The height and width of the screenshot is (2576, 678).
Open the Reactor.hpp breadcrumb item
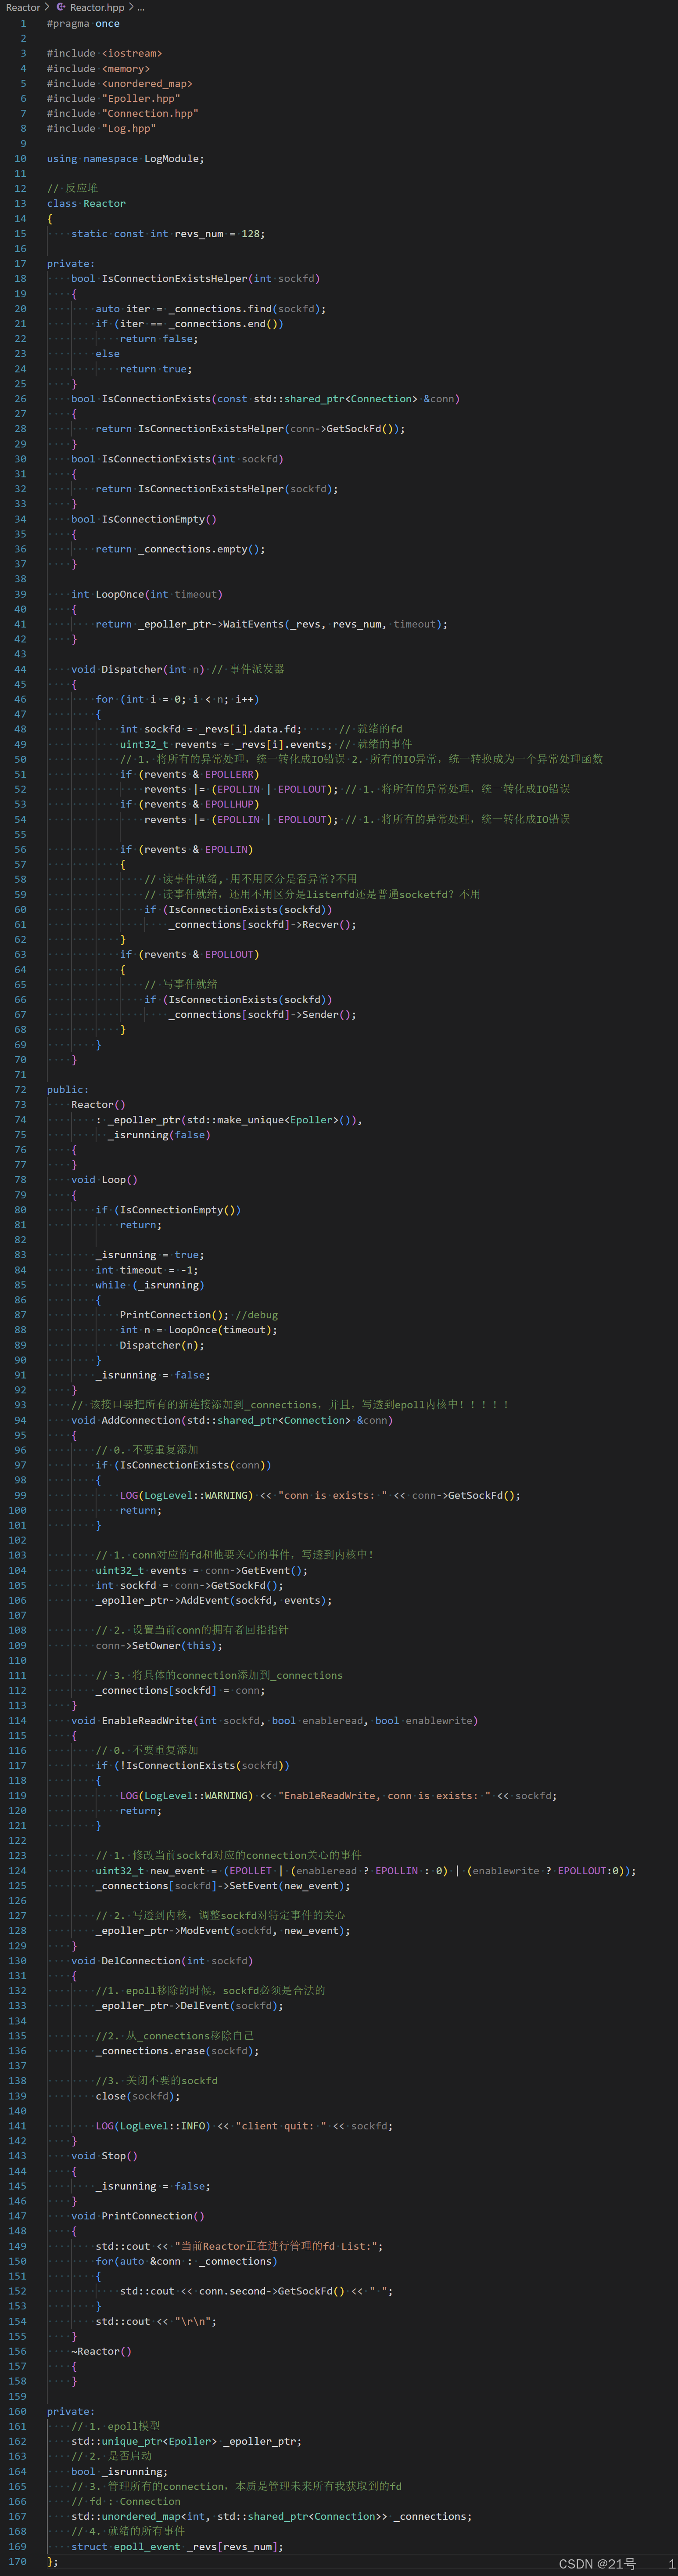click(x=97, y=7)
